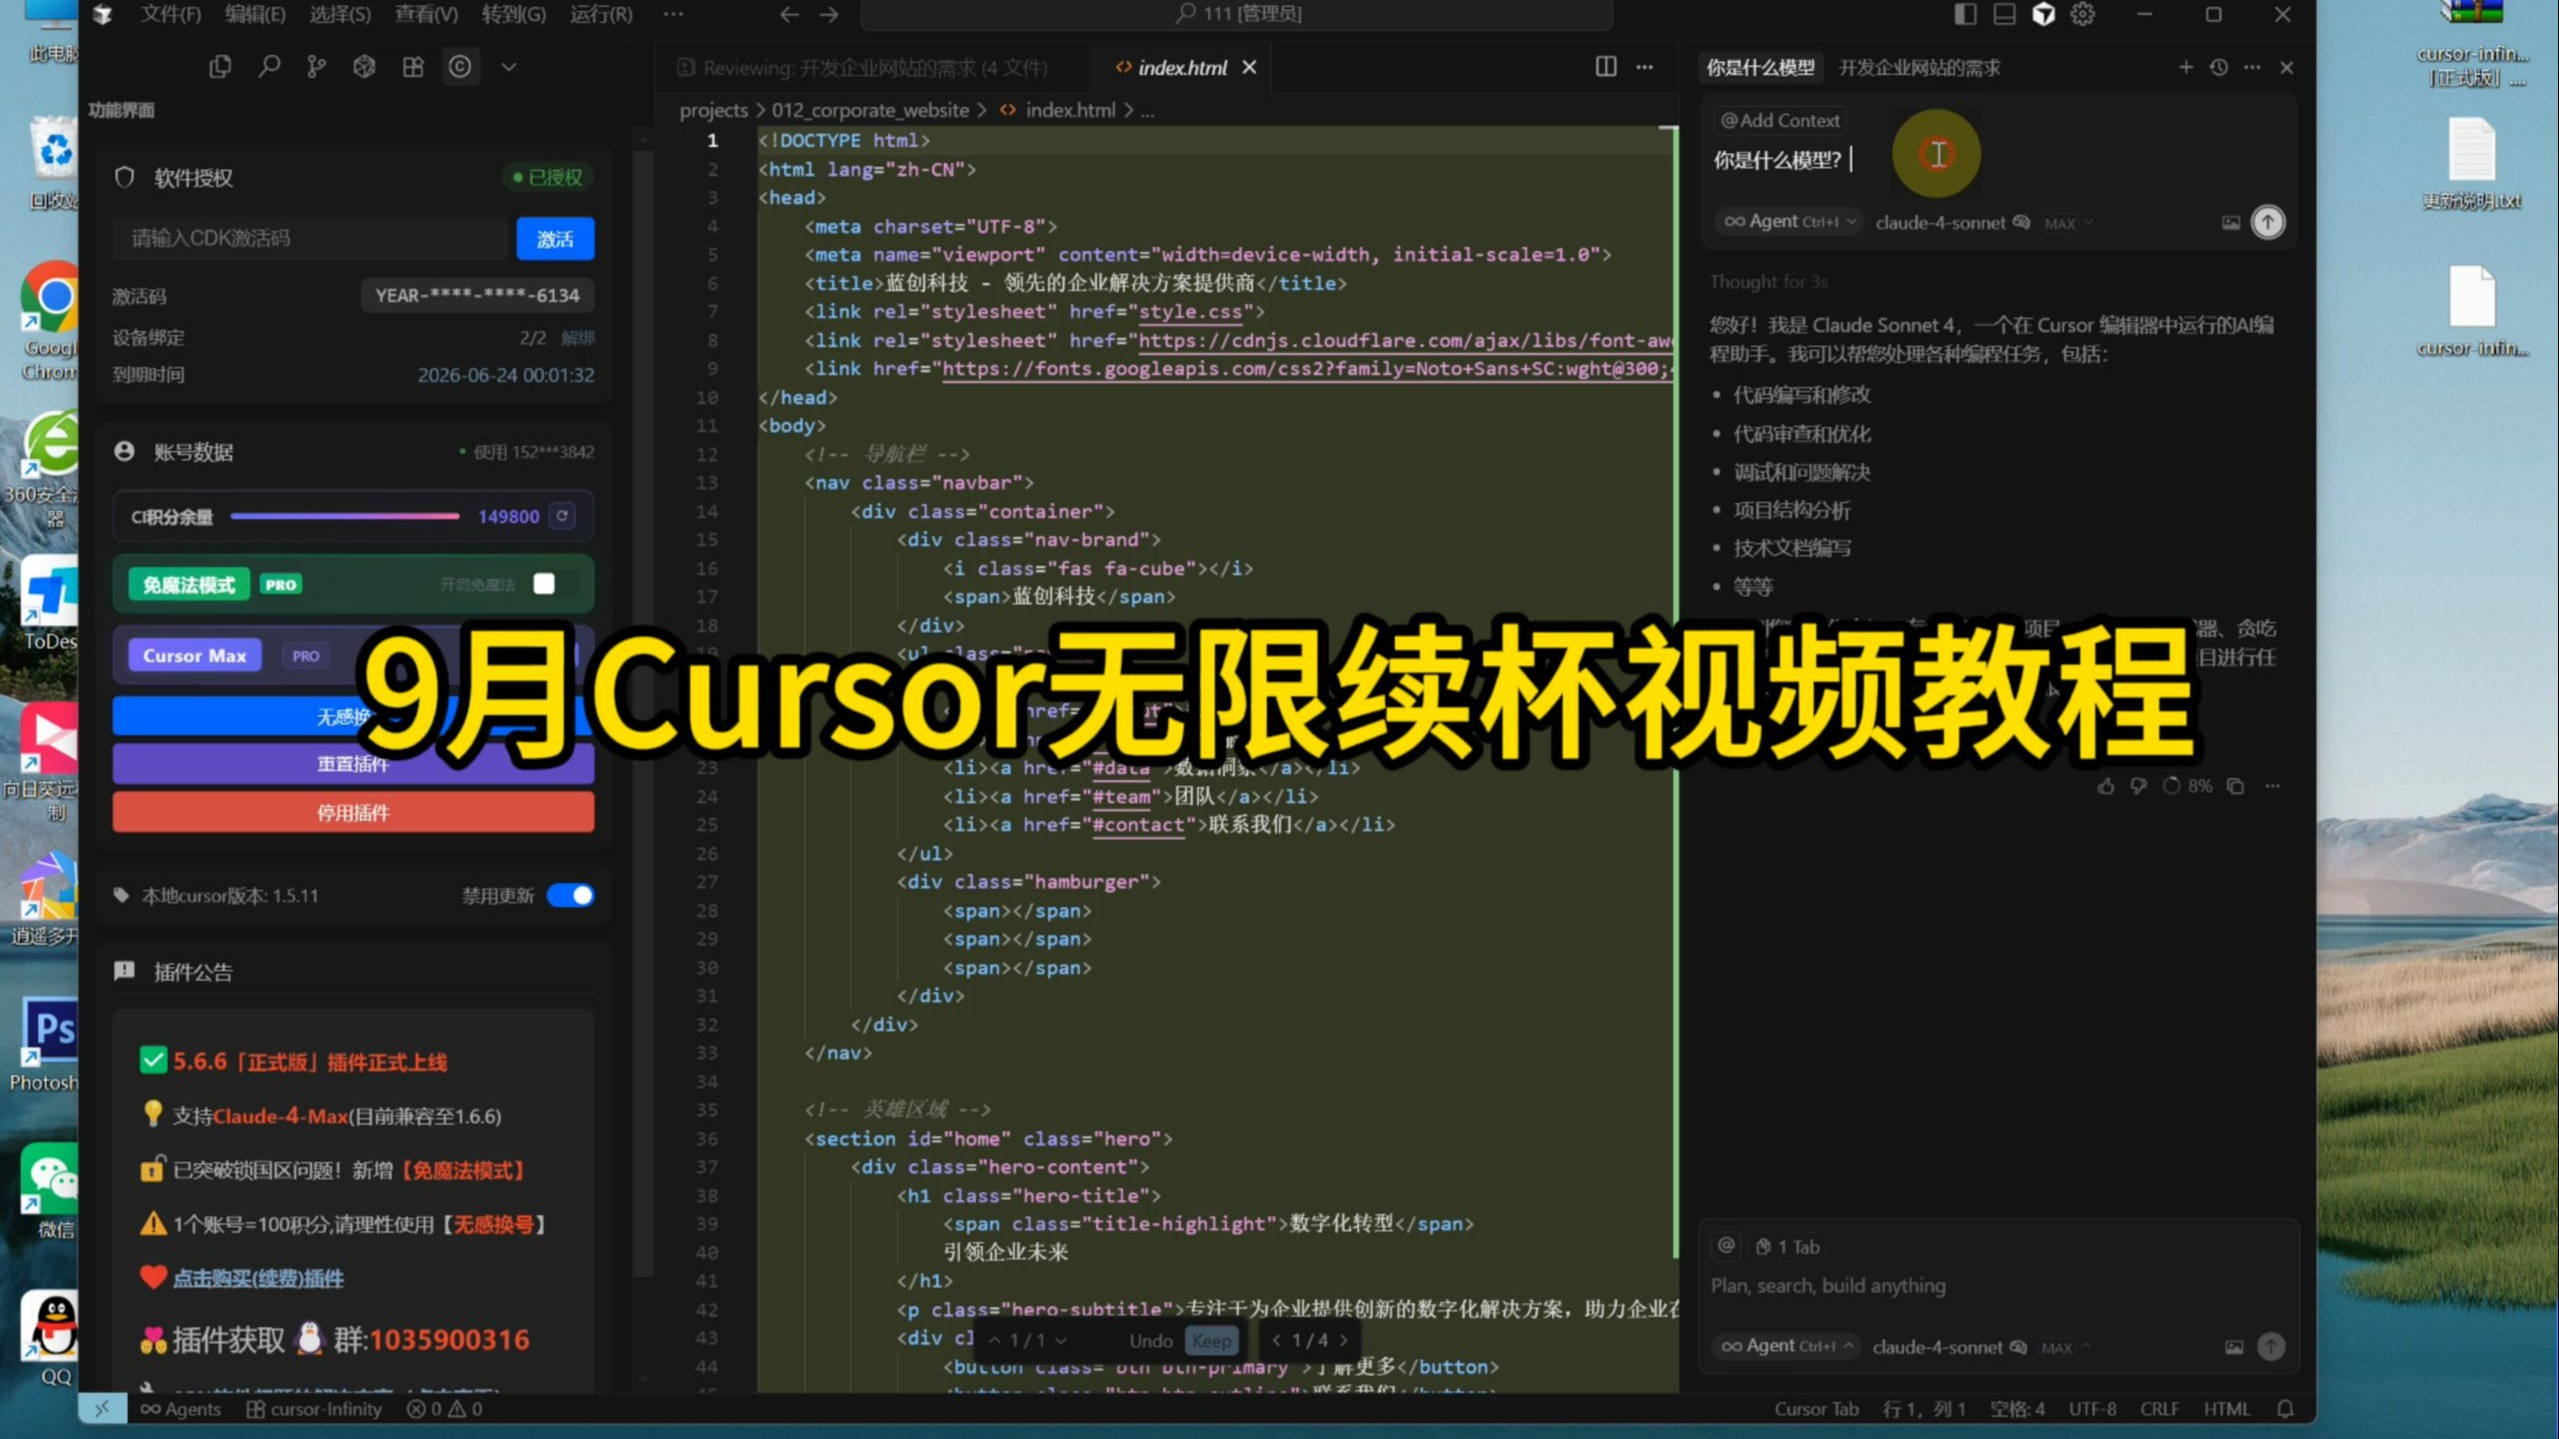Show chat history clock icon

tap(2219, 67)
